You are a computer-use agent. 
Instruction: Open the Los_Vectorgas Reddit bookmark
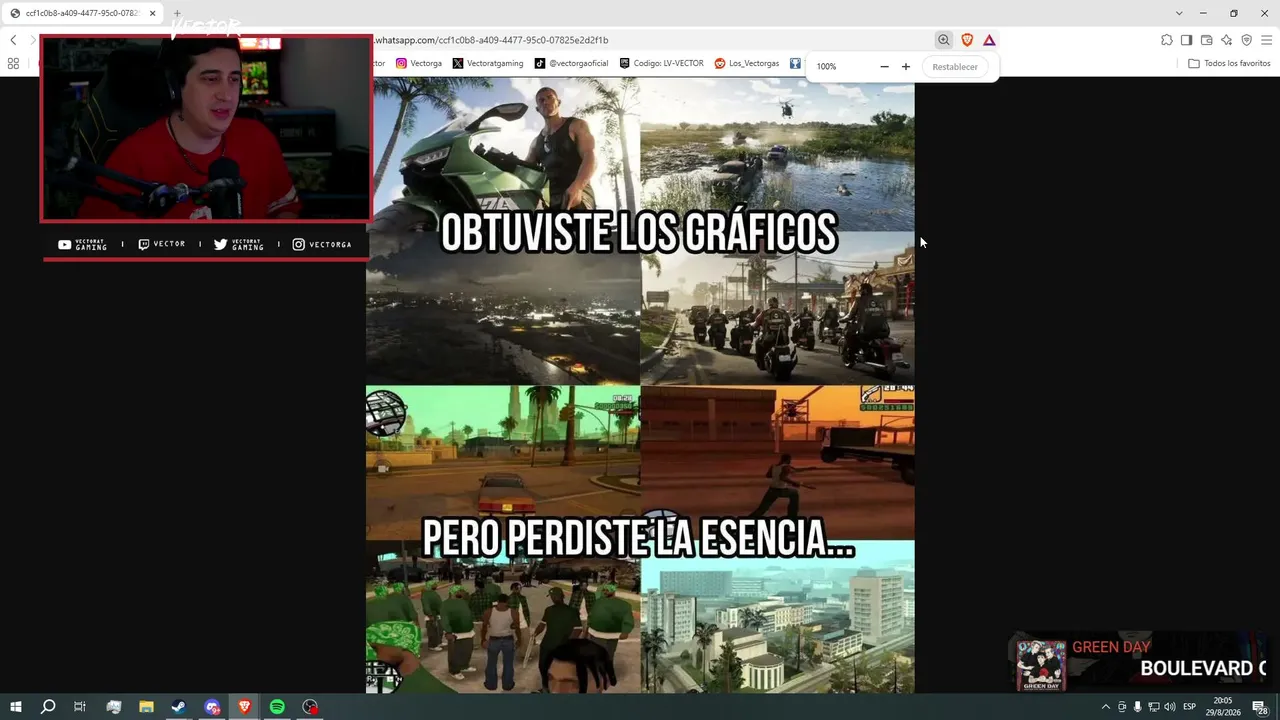point(747,63)
